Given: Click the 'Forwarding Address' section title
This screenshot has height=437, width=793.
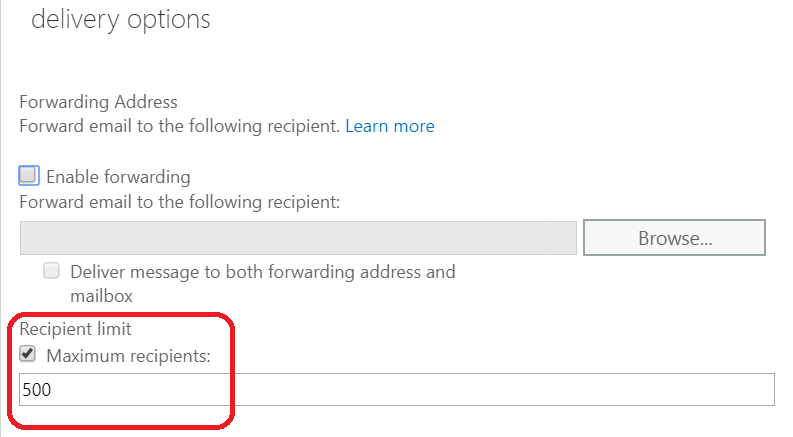Looking at the screenshot, I should [98, 102].
